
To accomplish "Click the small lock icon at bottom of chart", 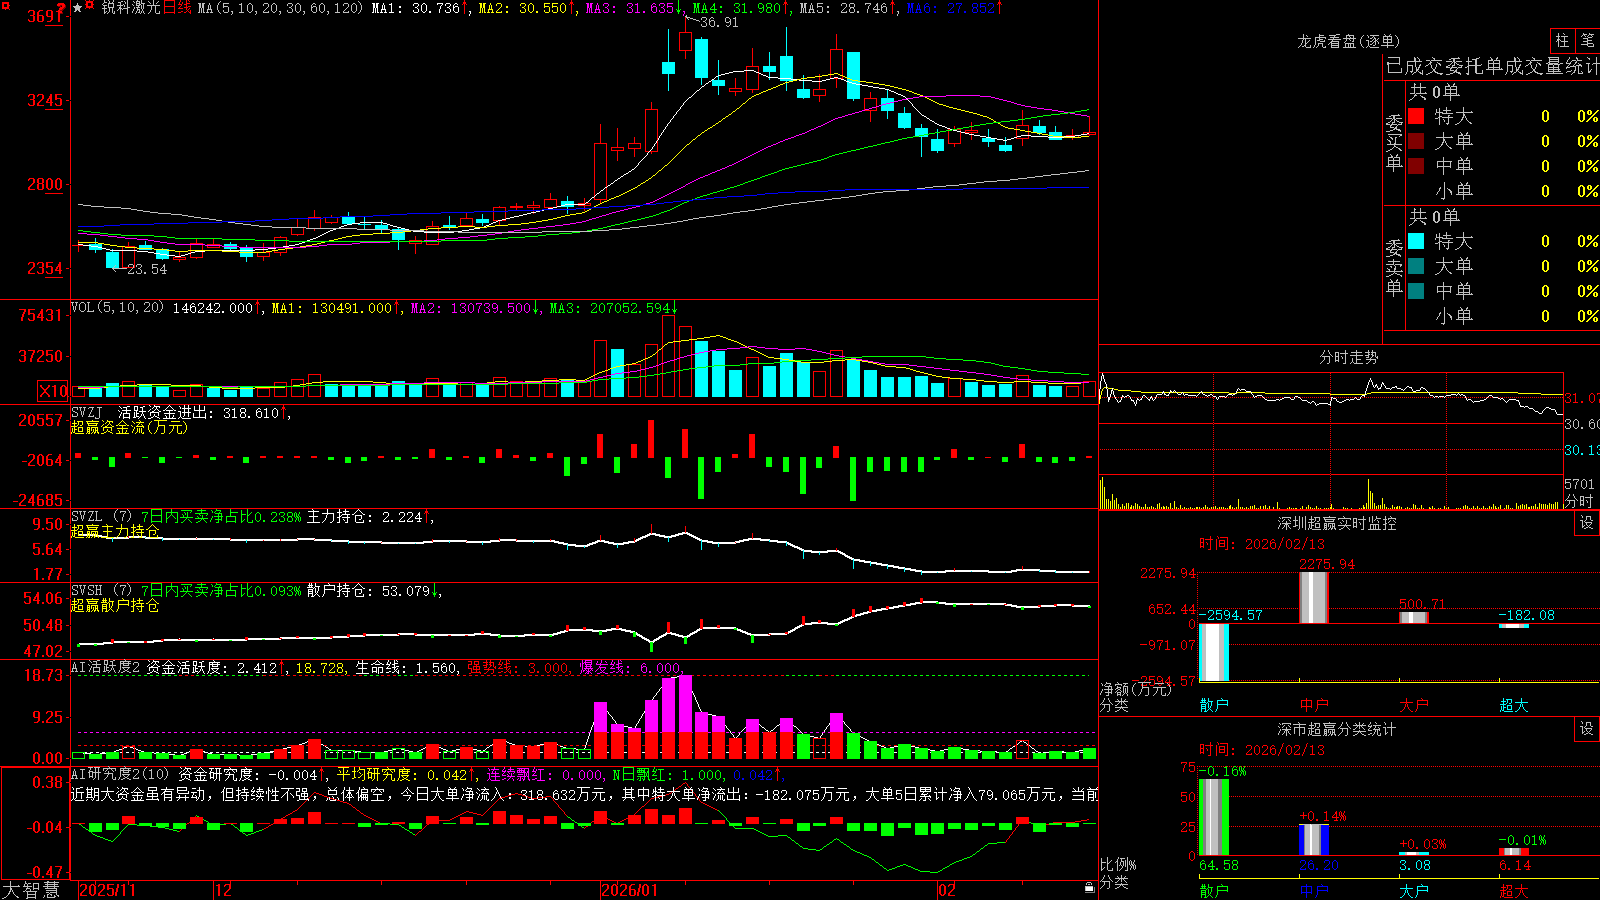I will tap(1089, 887).
